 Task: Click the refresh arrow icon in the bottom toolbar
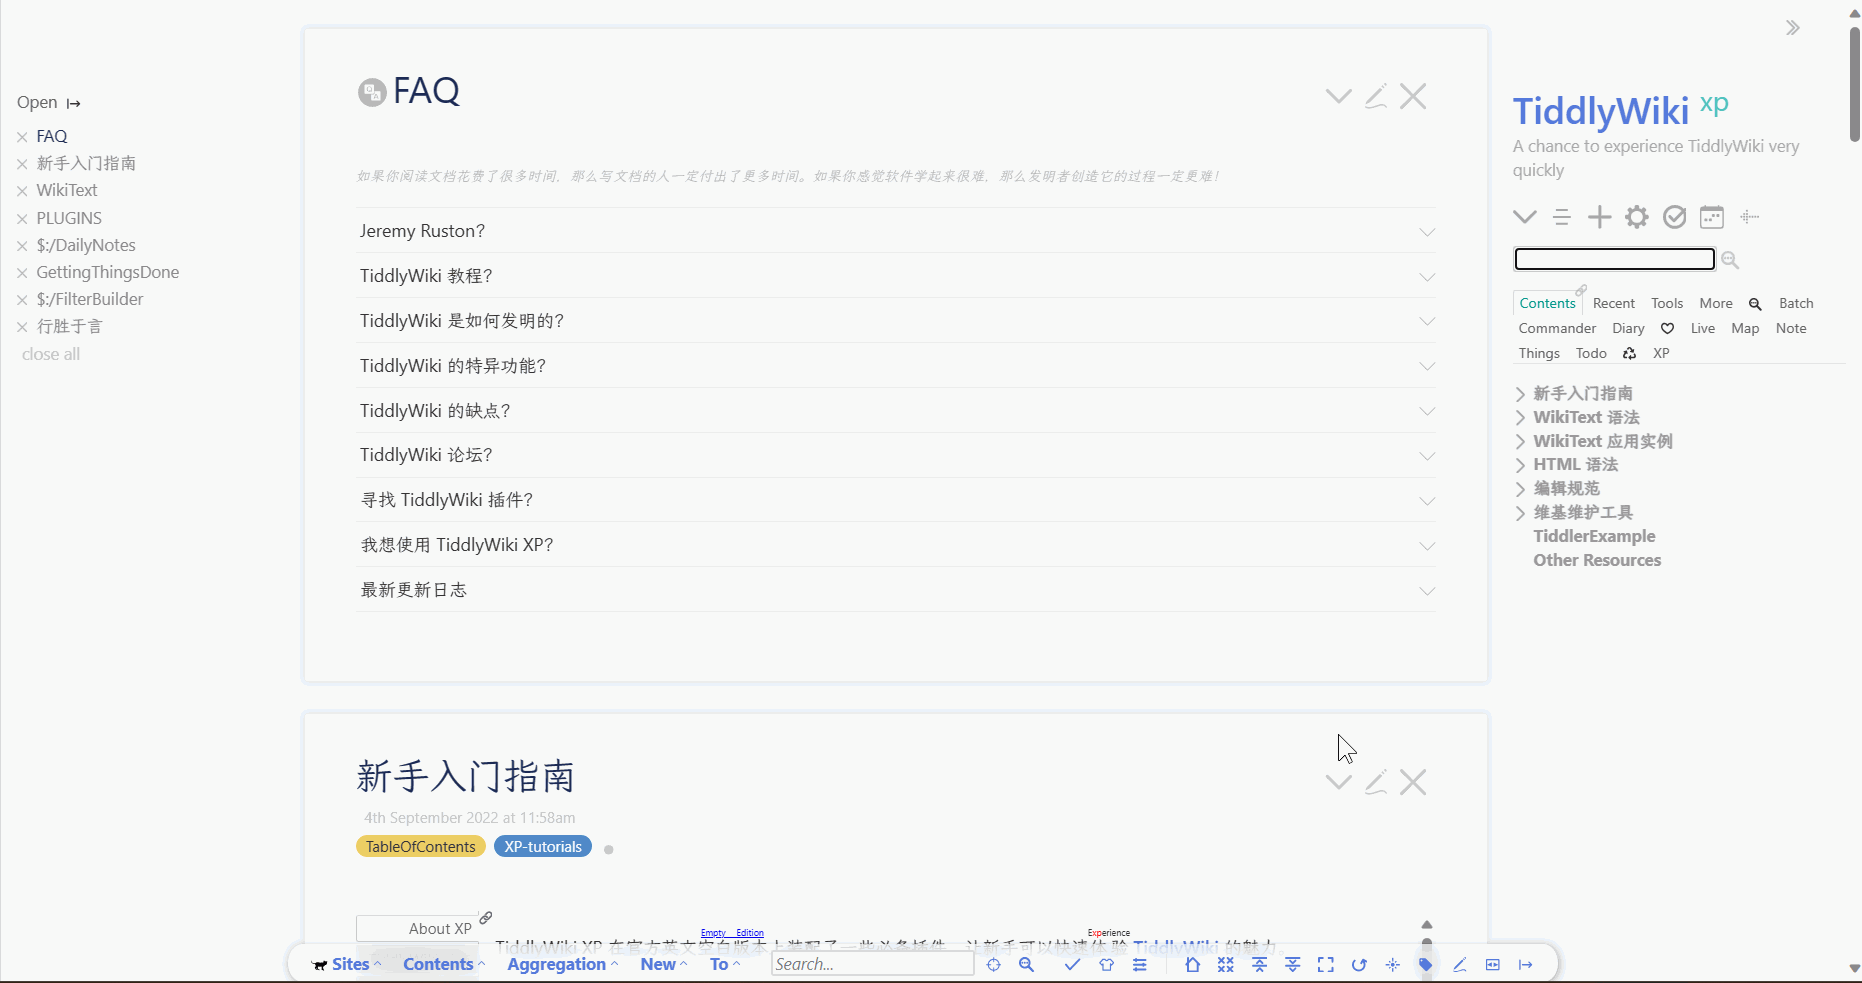pos(1359,965)
